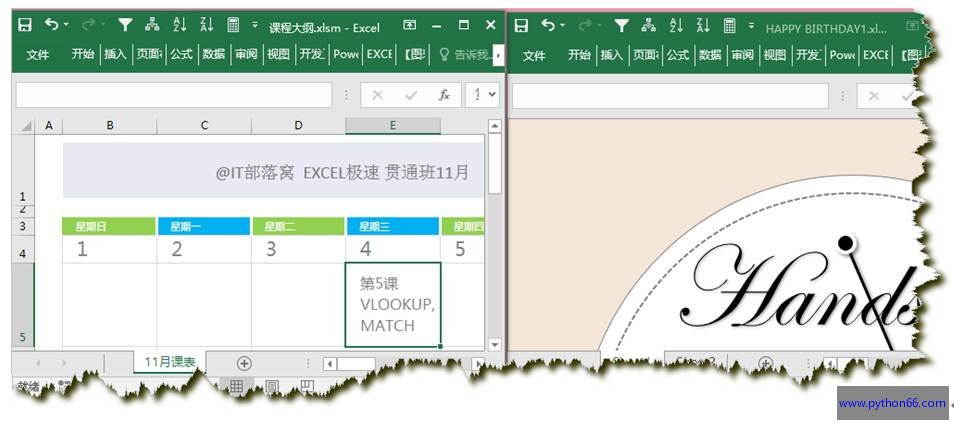
Task: Expand customize quick access in HAPPY BIRTHDAY1 window
Action: coord(751,25)
